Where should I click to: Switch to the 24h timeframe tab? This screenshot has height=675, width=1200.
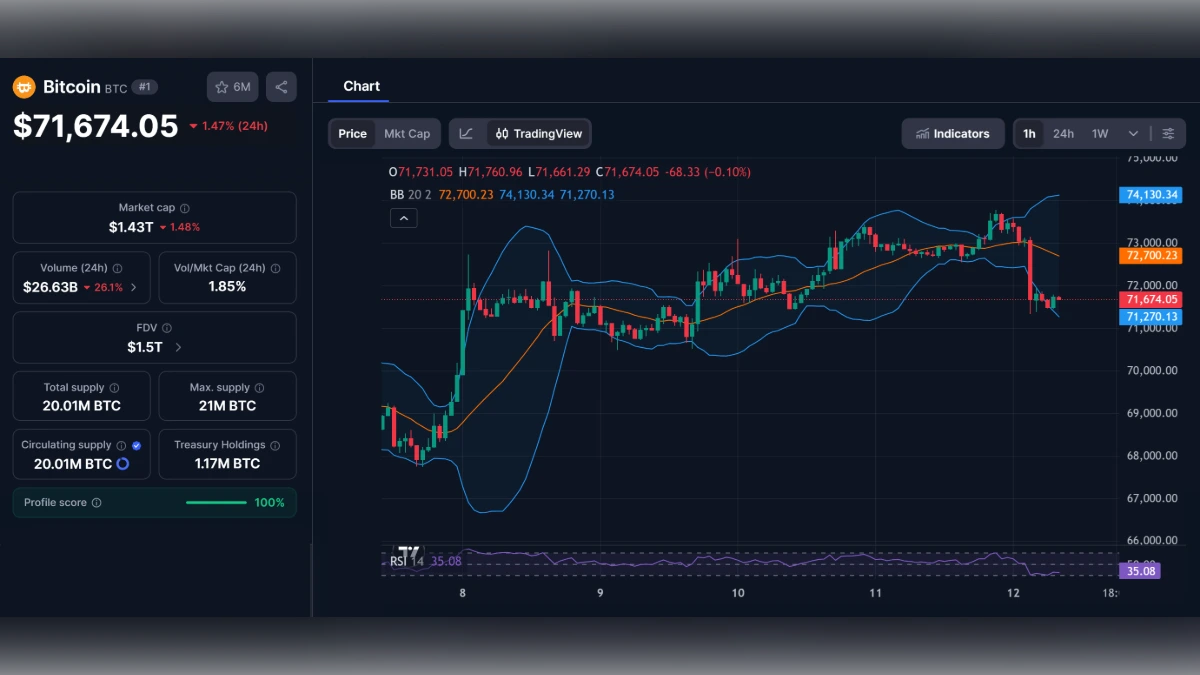click(x=1063, y=133)
